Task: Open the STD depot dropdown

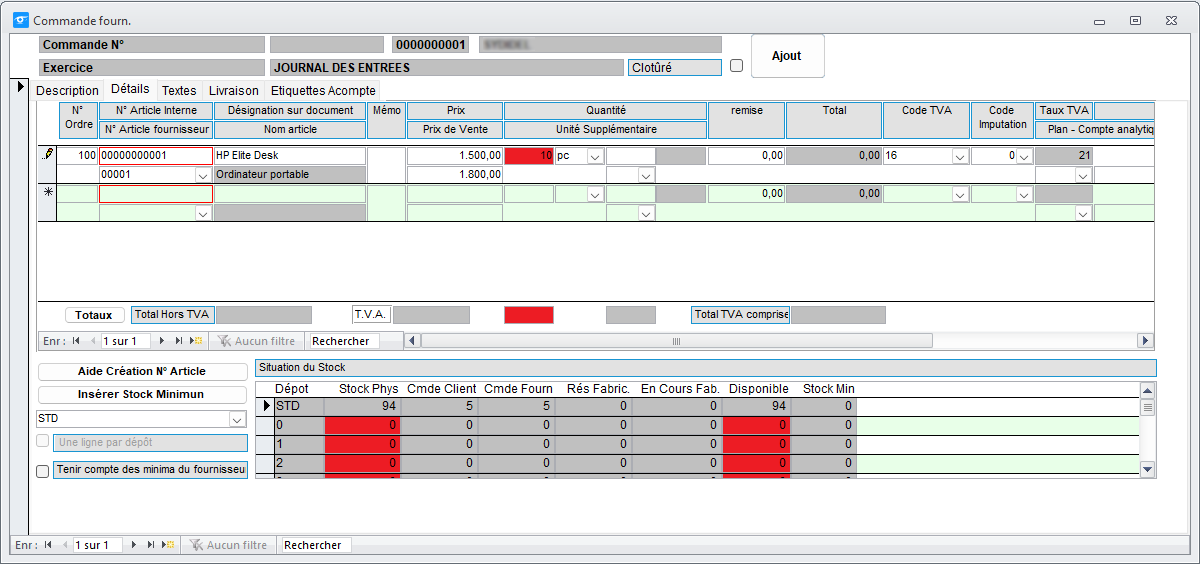Action: [x=237, y=419]
